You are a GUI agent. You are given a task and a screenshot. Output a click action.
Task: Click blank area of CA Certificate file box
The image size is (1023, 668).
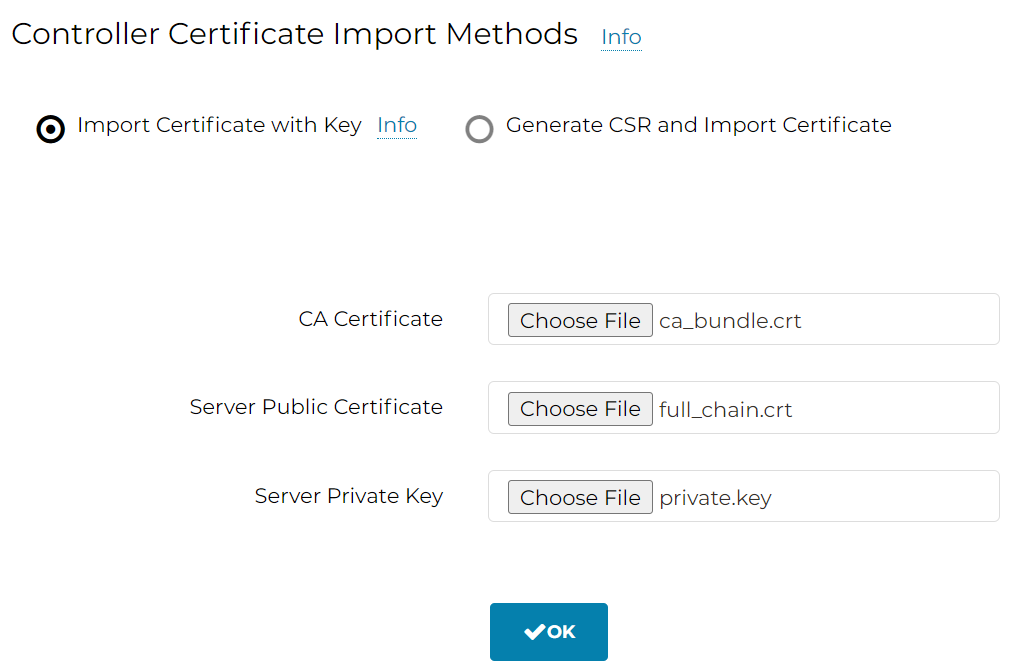click(900, 320)
